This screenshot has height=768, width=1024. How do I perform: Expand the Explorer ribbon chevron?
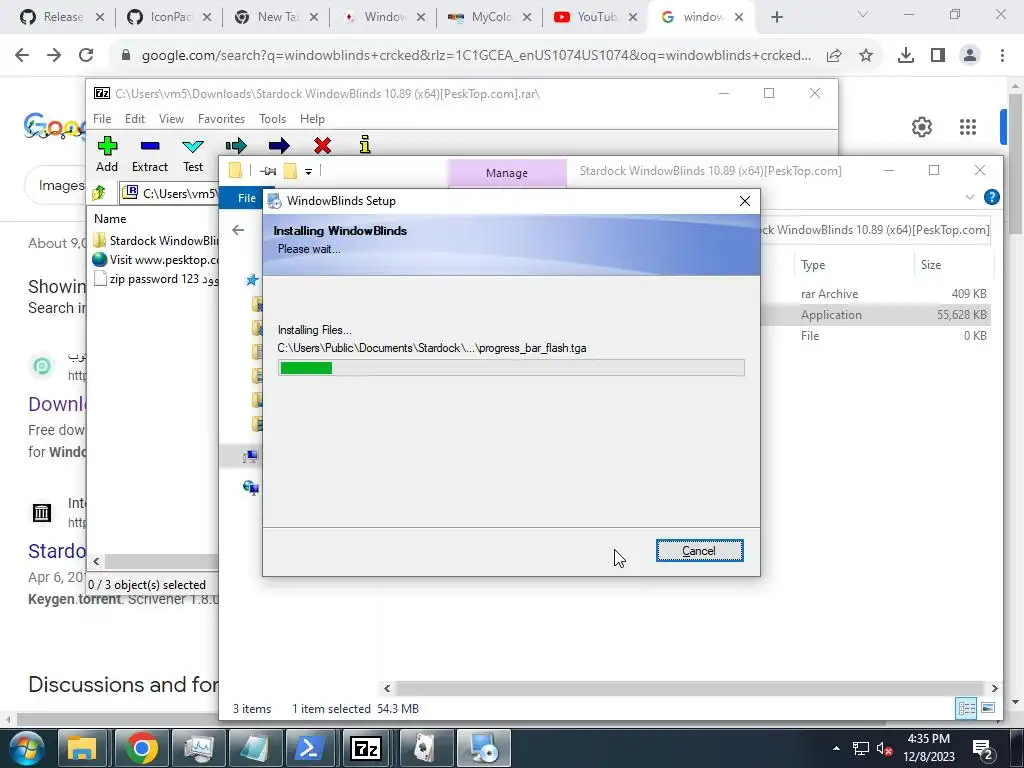tap(970, 197)
